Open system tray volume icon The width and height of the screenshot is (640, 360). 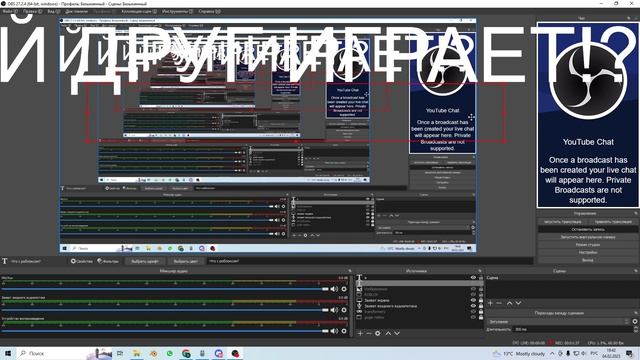[583, 353]
